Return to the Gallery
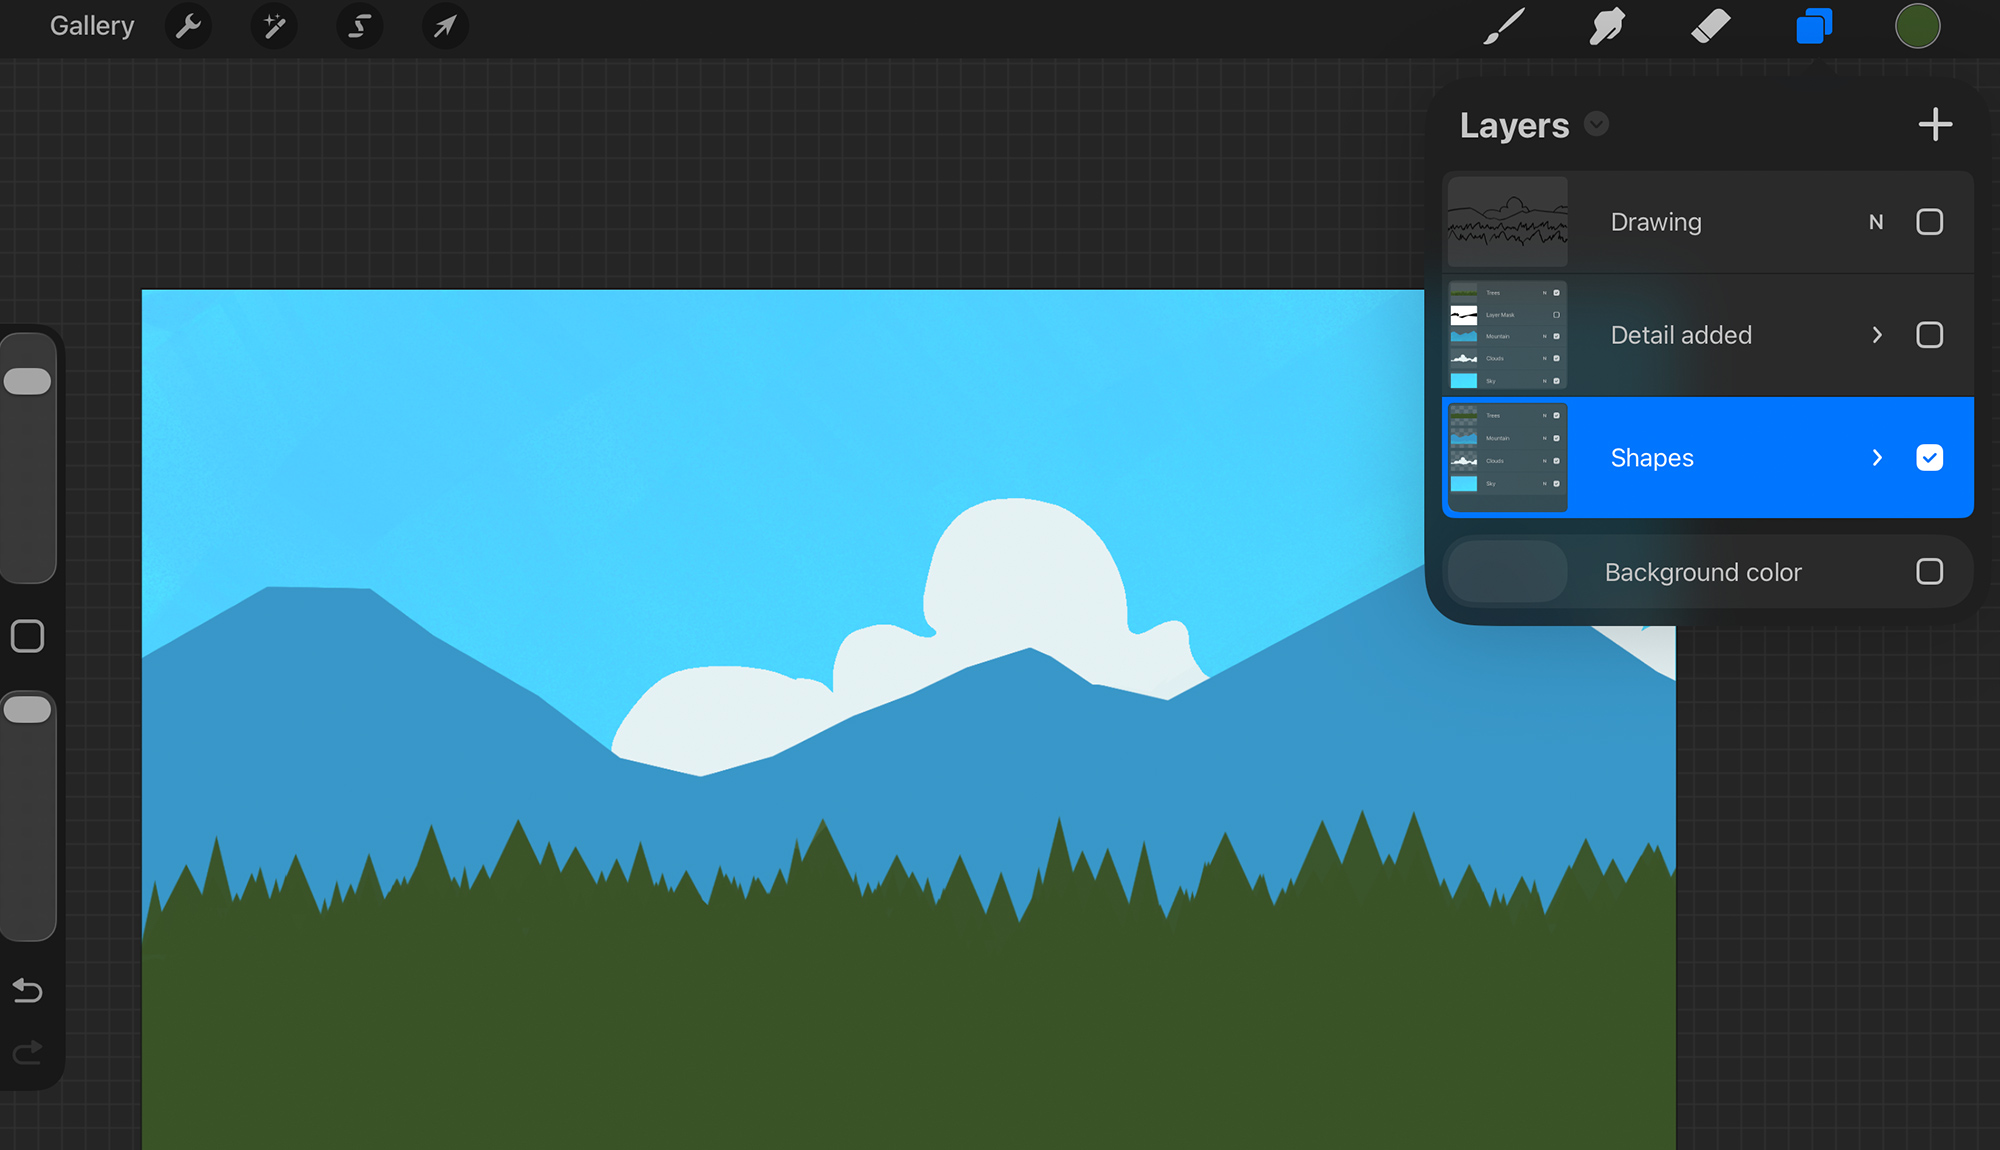 tap(92, 26)
